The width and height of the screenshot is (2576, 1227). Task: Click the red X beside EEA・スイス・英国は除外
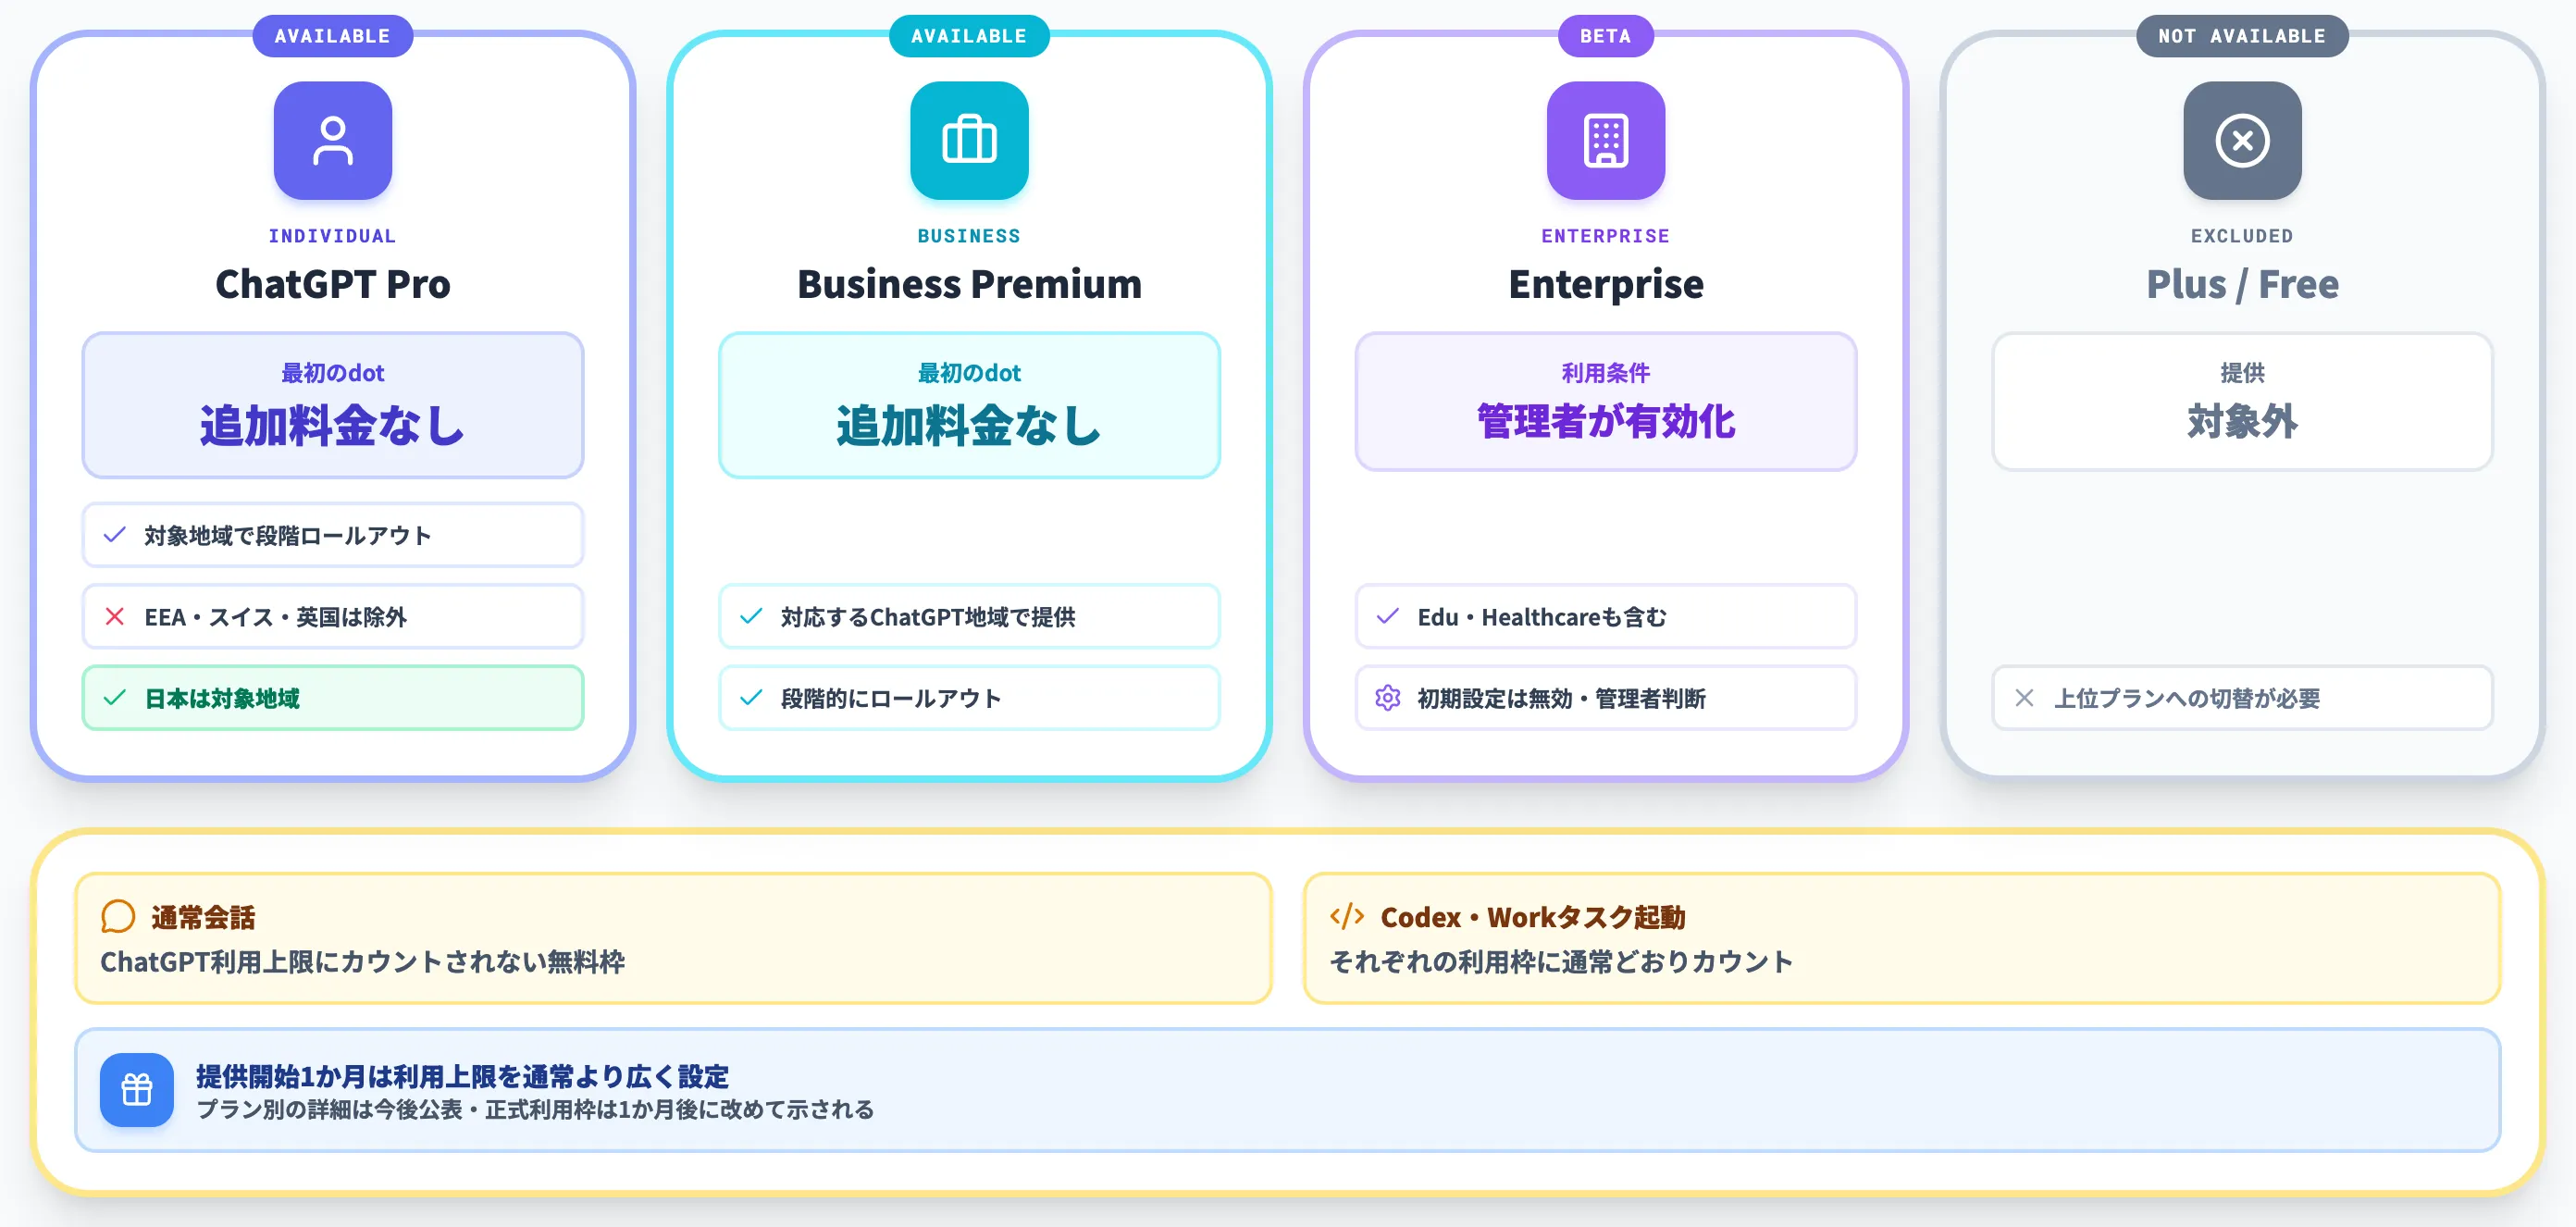pyautogui.click(x=115, y=617)
